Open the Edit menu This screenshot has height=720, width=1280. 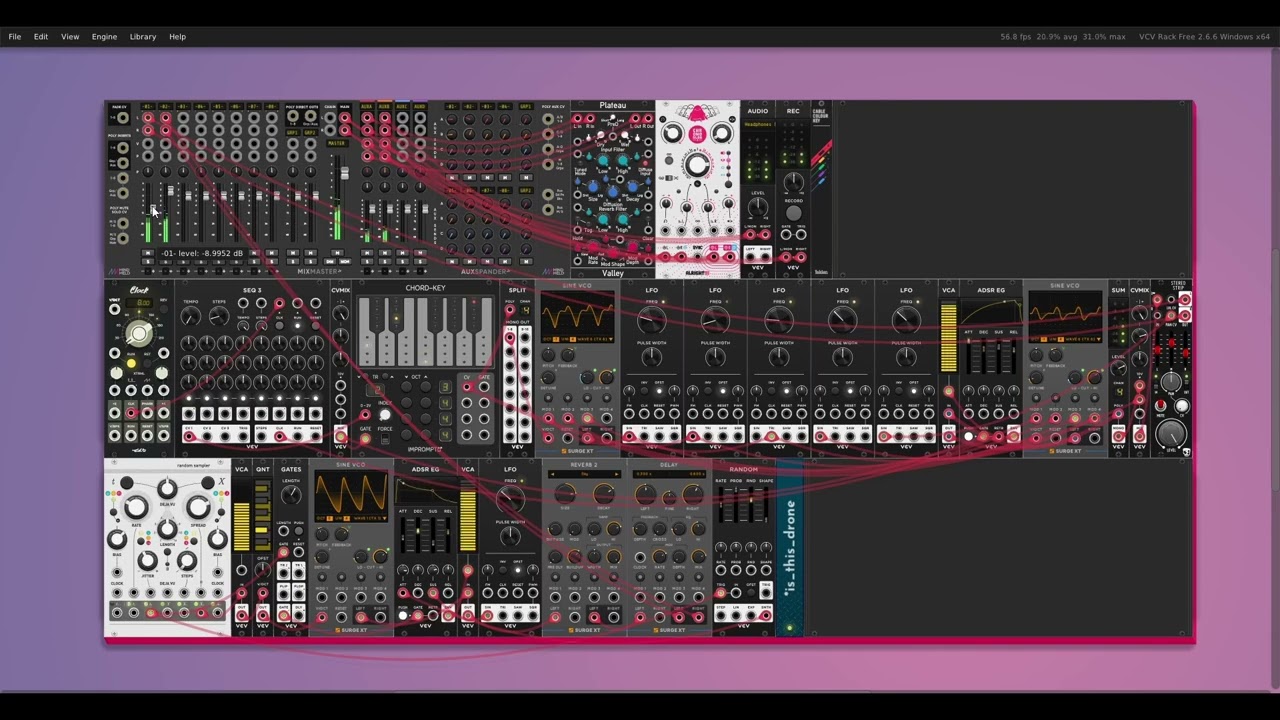click(41, 36)
